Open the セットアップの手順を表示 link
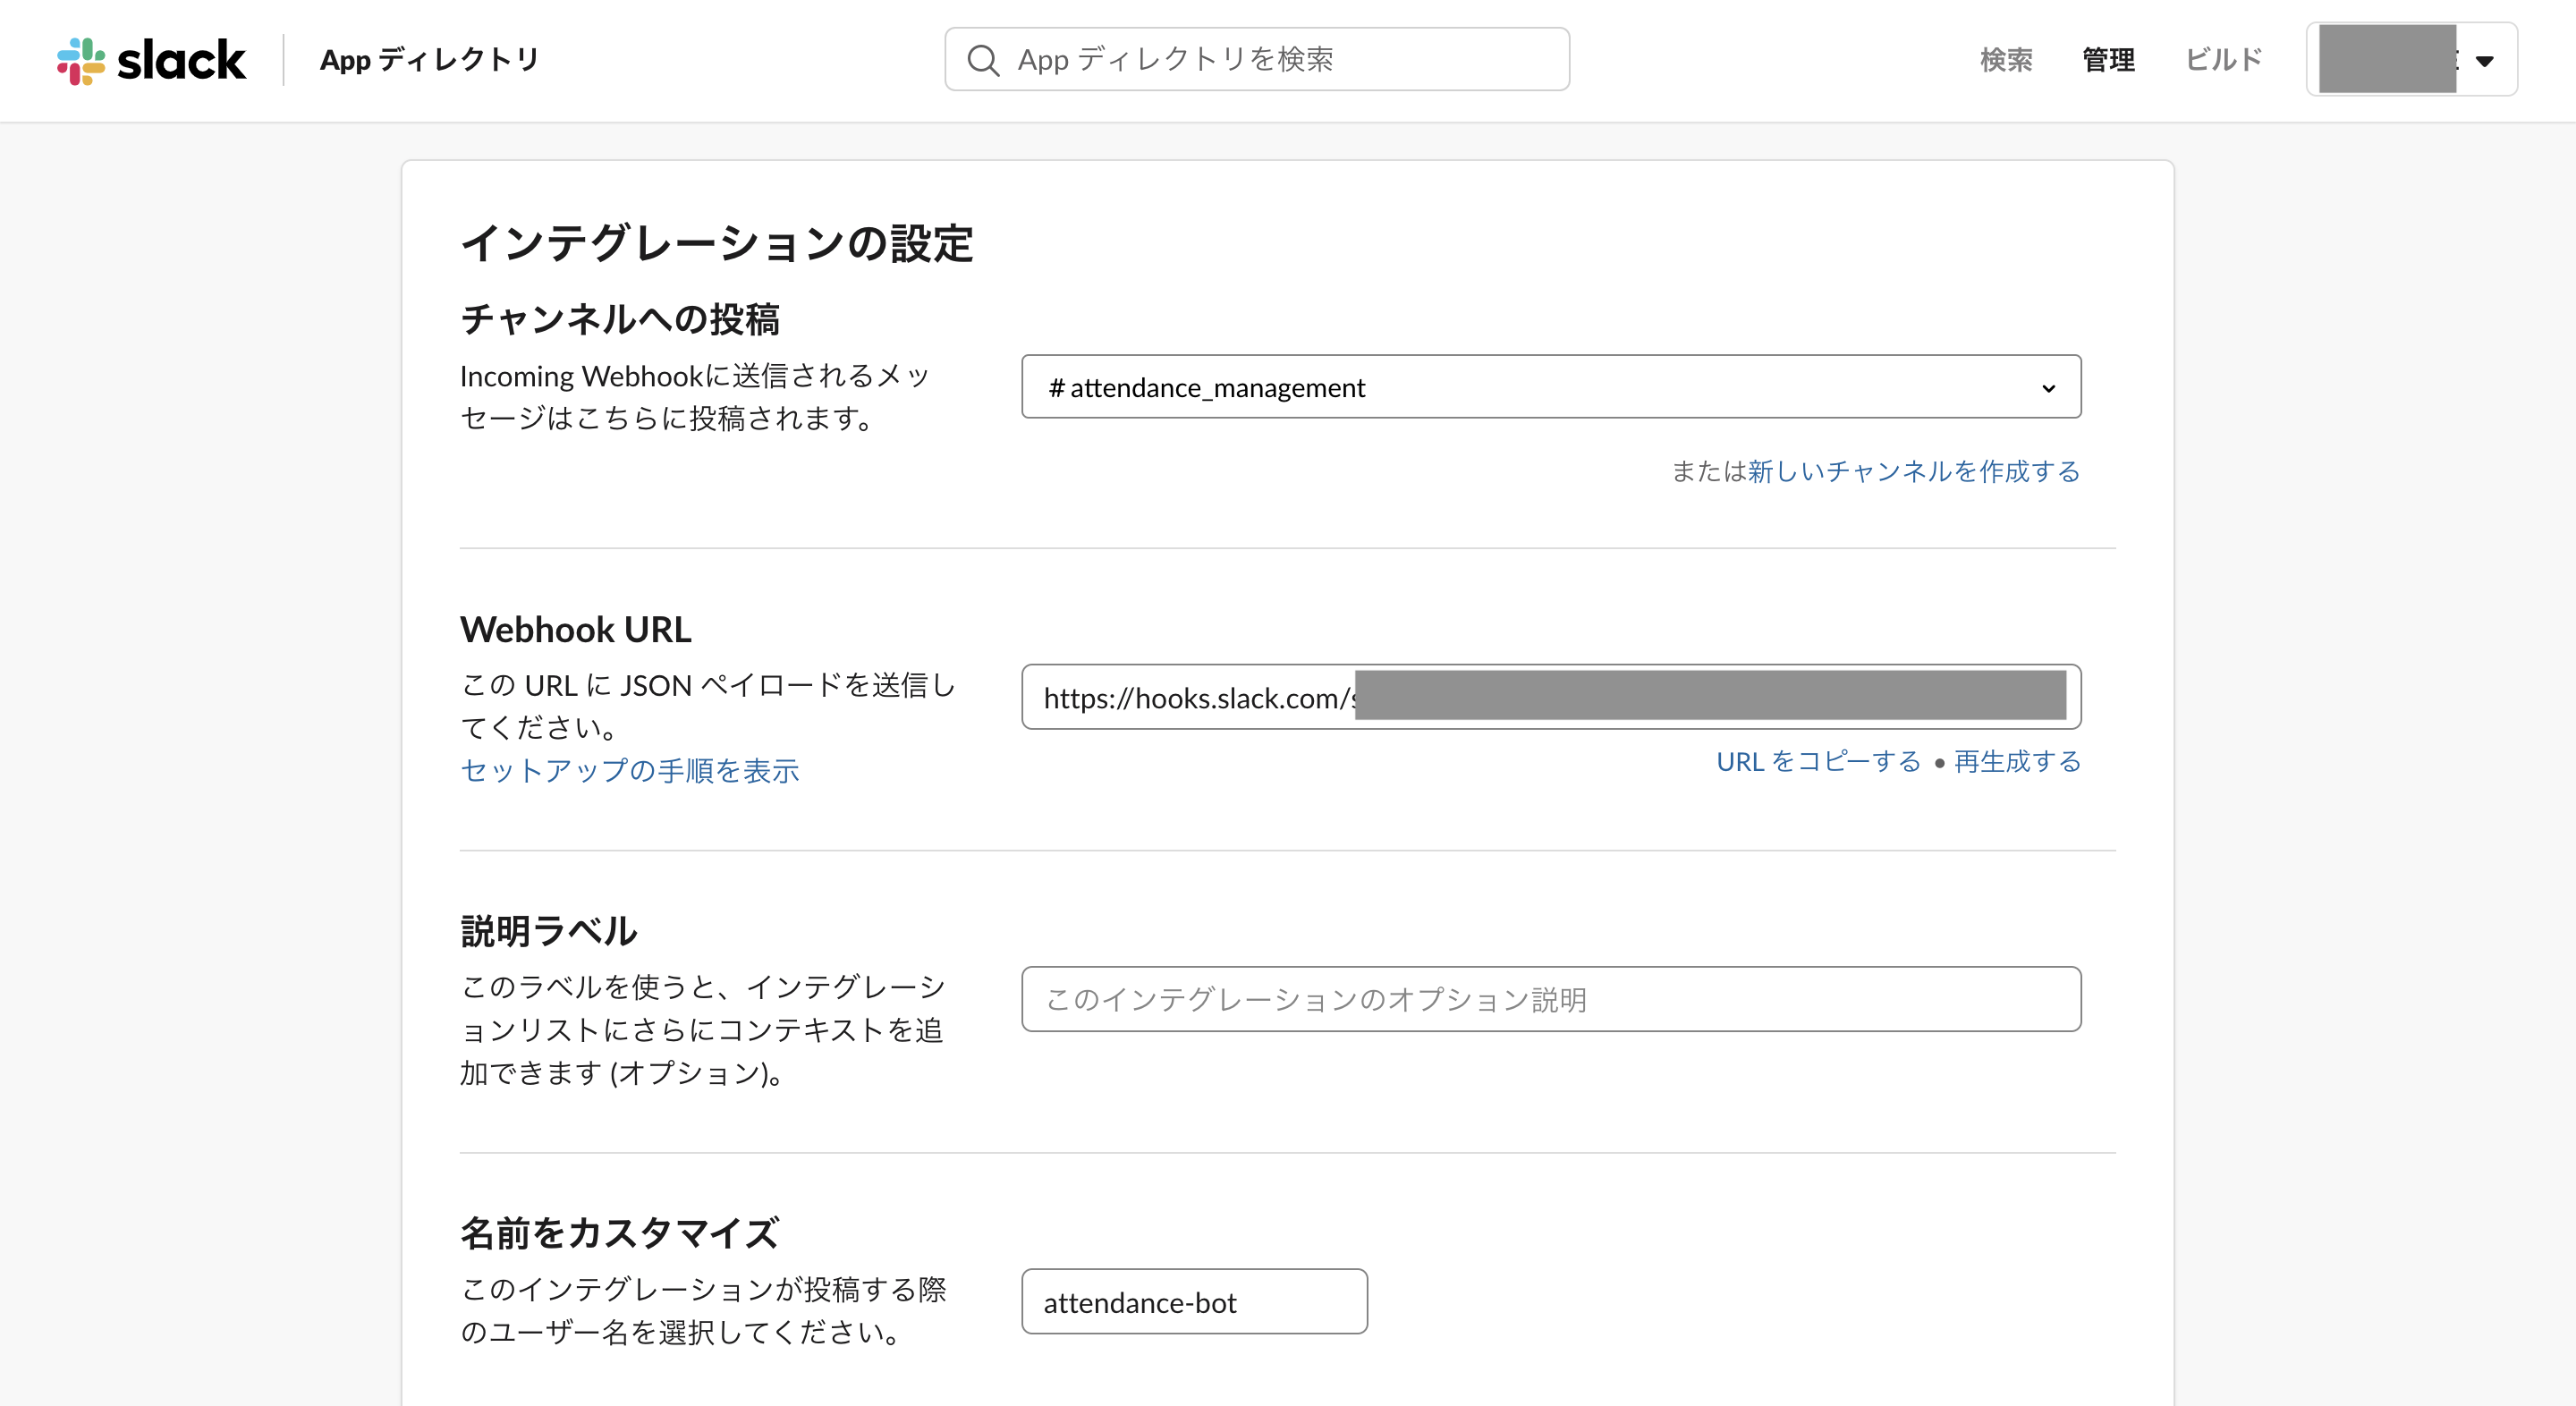The image size is (2576, 1406). tap(630, 770)
